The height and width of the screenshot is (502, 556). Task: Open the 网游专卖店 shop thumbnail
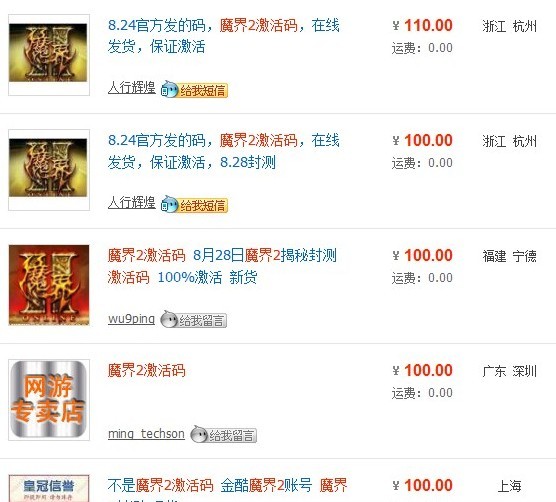click(49, 400)
